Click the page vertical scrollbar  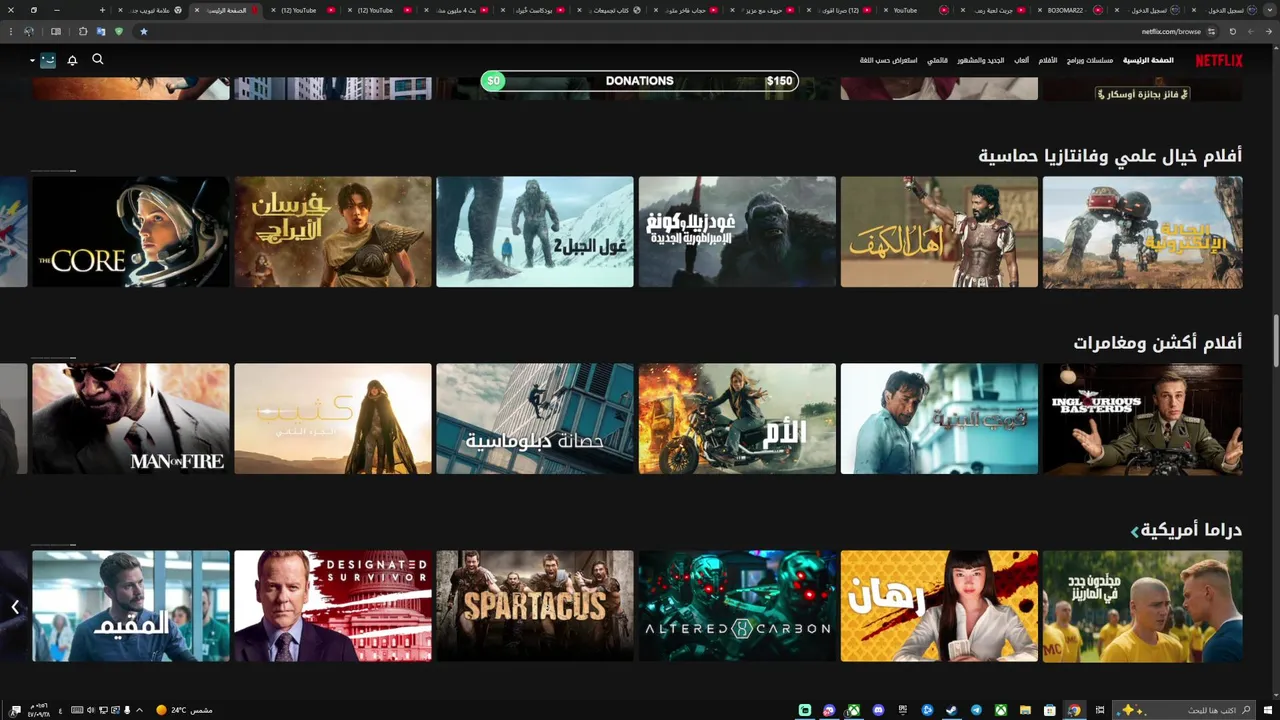1275,343
